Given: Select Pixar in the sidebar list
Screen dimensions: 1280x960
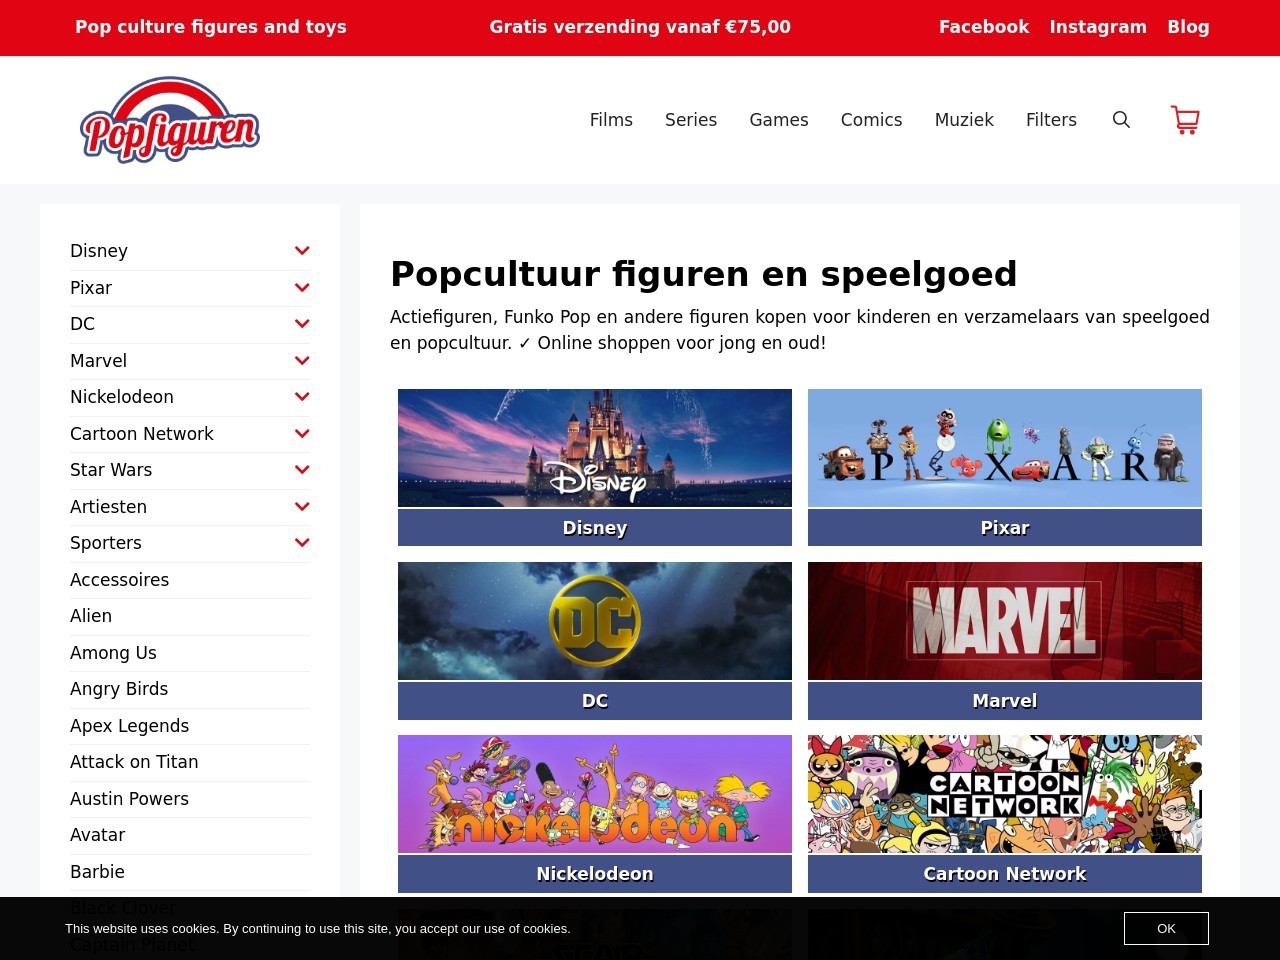Looking at the screenshot, I should 91,288.
